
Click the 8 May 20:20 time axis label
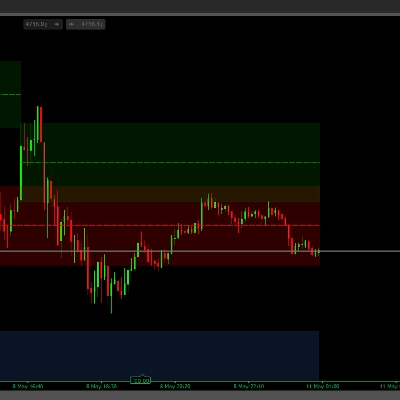click(175, 386)
